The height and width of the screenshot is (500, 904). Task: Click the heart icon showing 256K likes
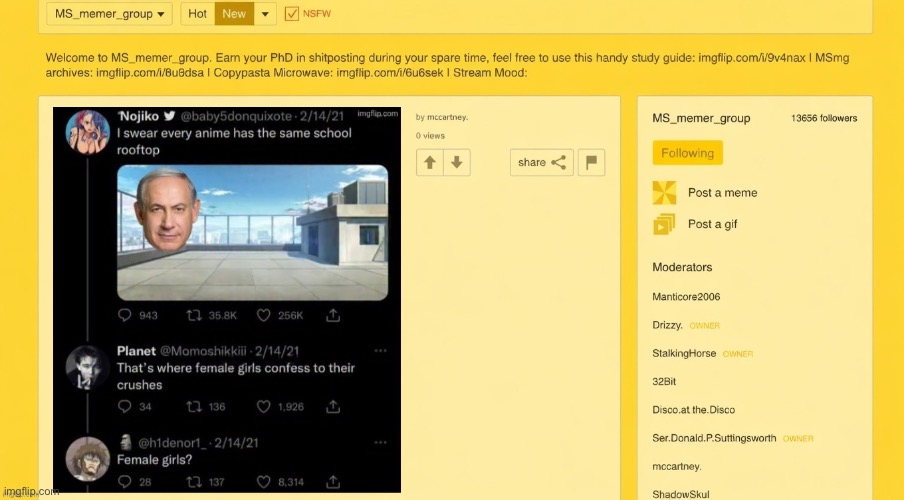[265, 315]
